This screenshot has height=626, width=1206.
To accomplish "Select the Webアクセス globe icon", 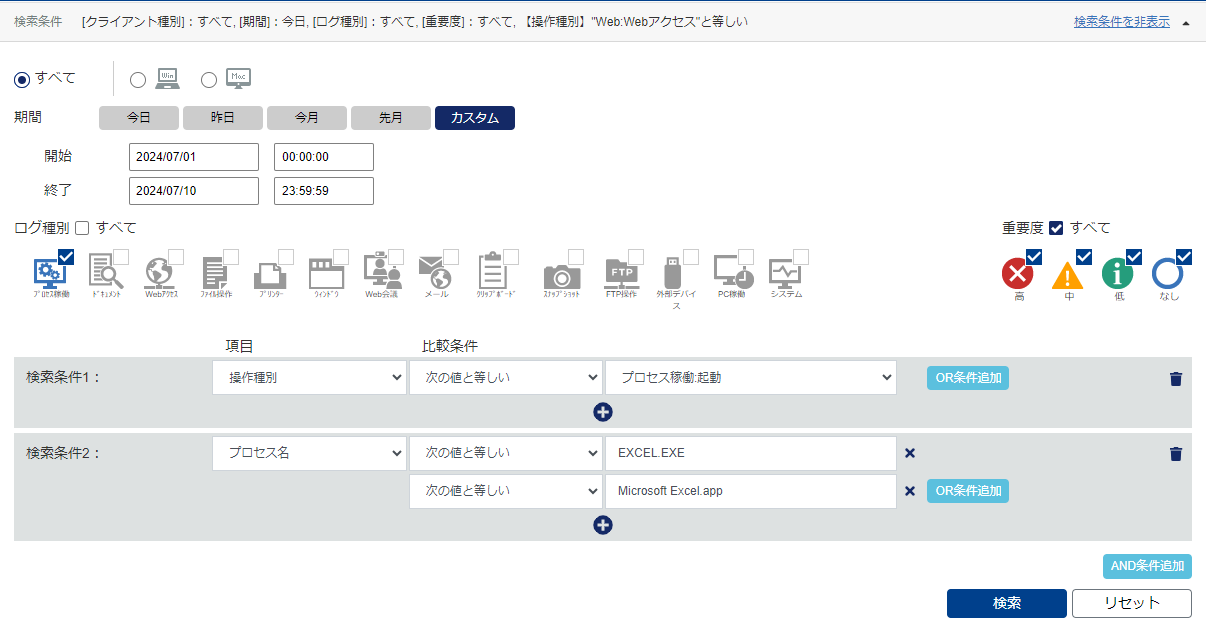I will click(x=160, y=272).
